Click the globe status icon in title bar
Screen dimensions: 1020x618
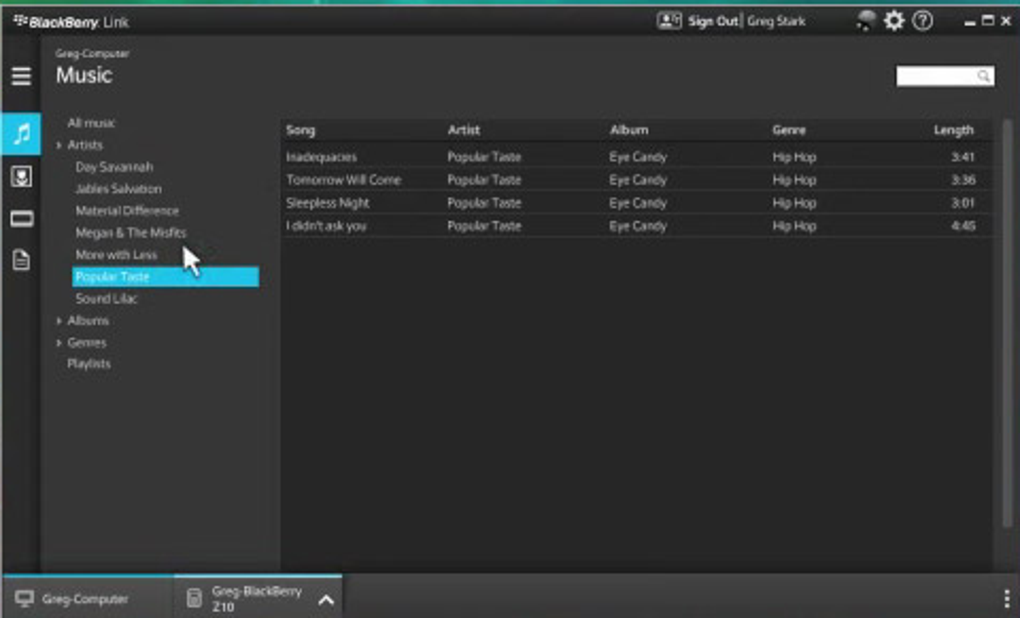(865, 21)
